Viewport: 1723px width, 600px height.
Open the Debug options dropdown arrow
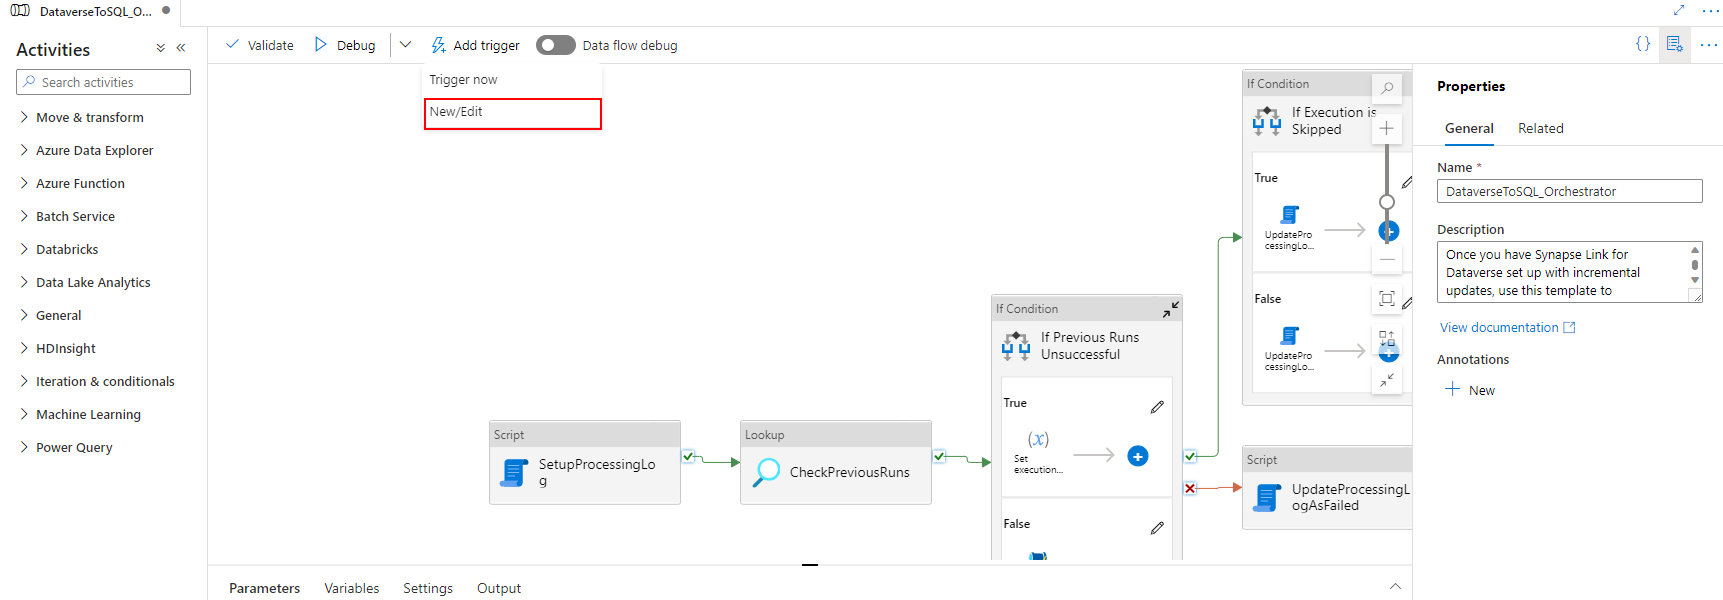click(405, 45)
